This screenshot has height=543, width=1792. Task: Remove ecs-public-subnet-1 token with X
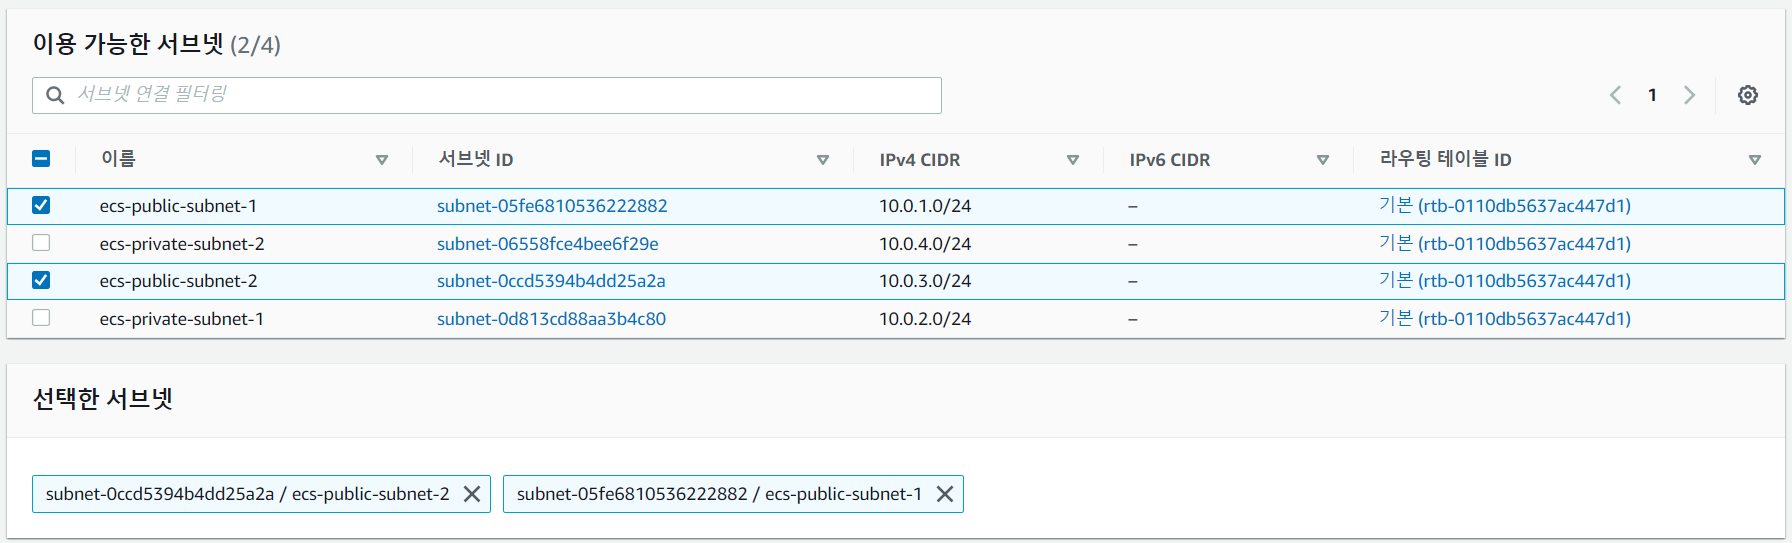pos(944,494)
